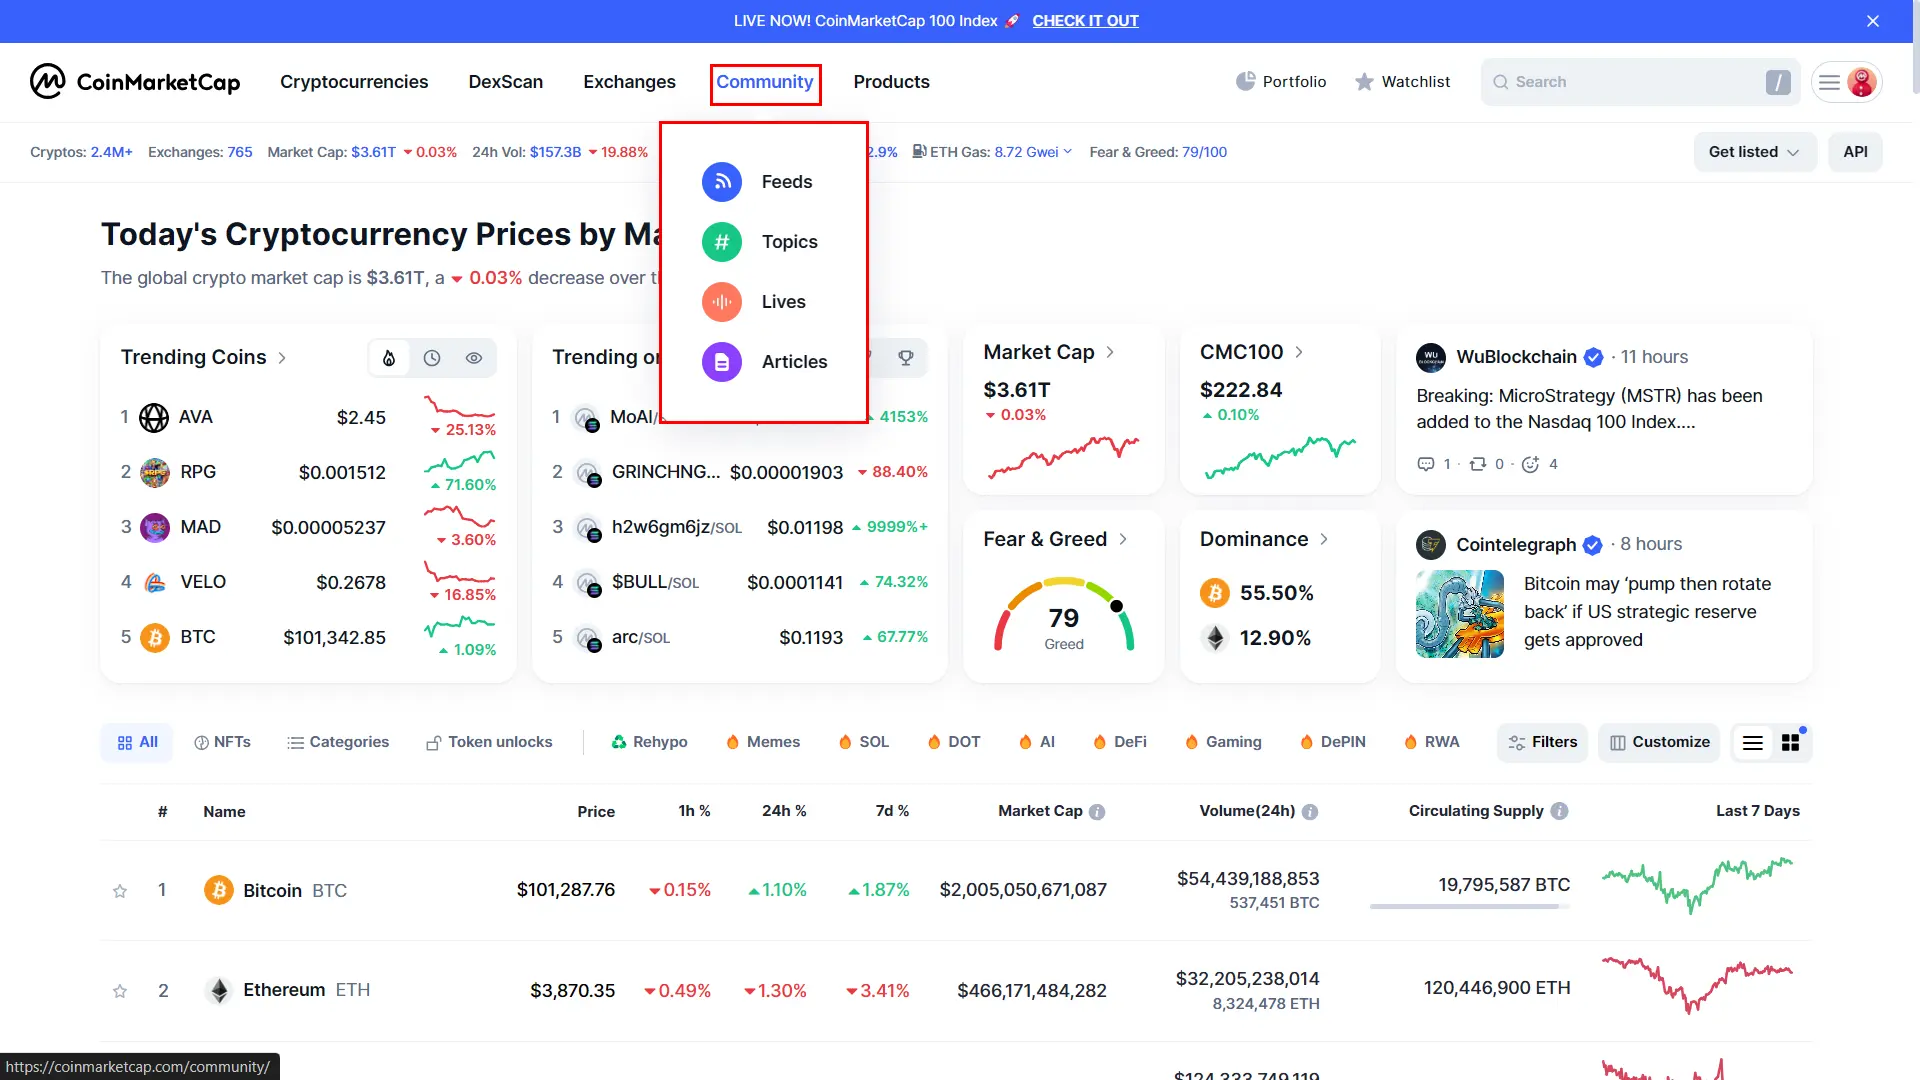The width and height of the screenshot is (1920, 1080).
Task: Filter by Memes category
Action: 763,743
